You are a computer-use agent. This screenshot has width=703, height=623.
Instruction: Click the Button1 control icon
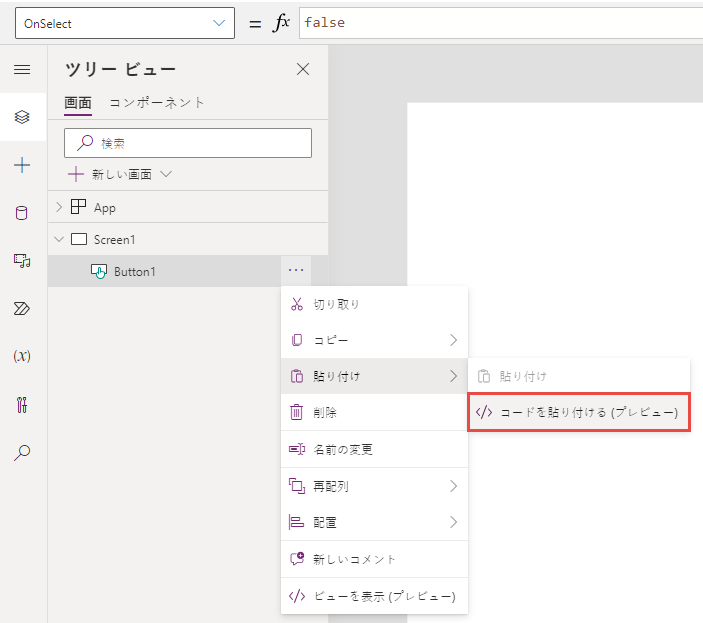tap(99, 271)
